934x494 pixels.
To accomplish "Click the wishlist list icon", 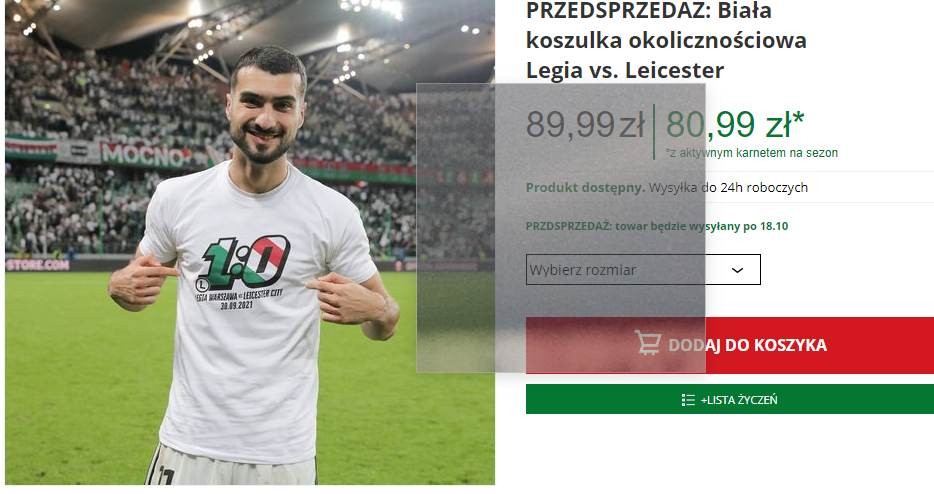I will pos(688,400).
